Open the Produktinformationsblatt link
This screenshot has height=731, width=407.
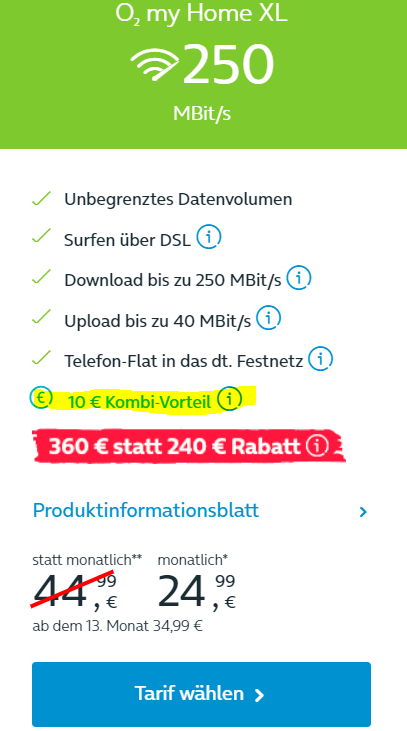(146, 510)
